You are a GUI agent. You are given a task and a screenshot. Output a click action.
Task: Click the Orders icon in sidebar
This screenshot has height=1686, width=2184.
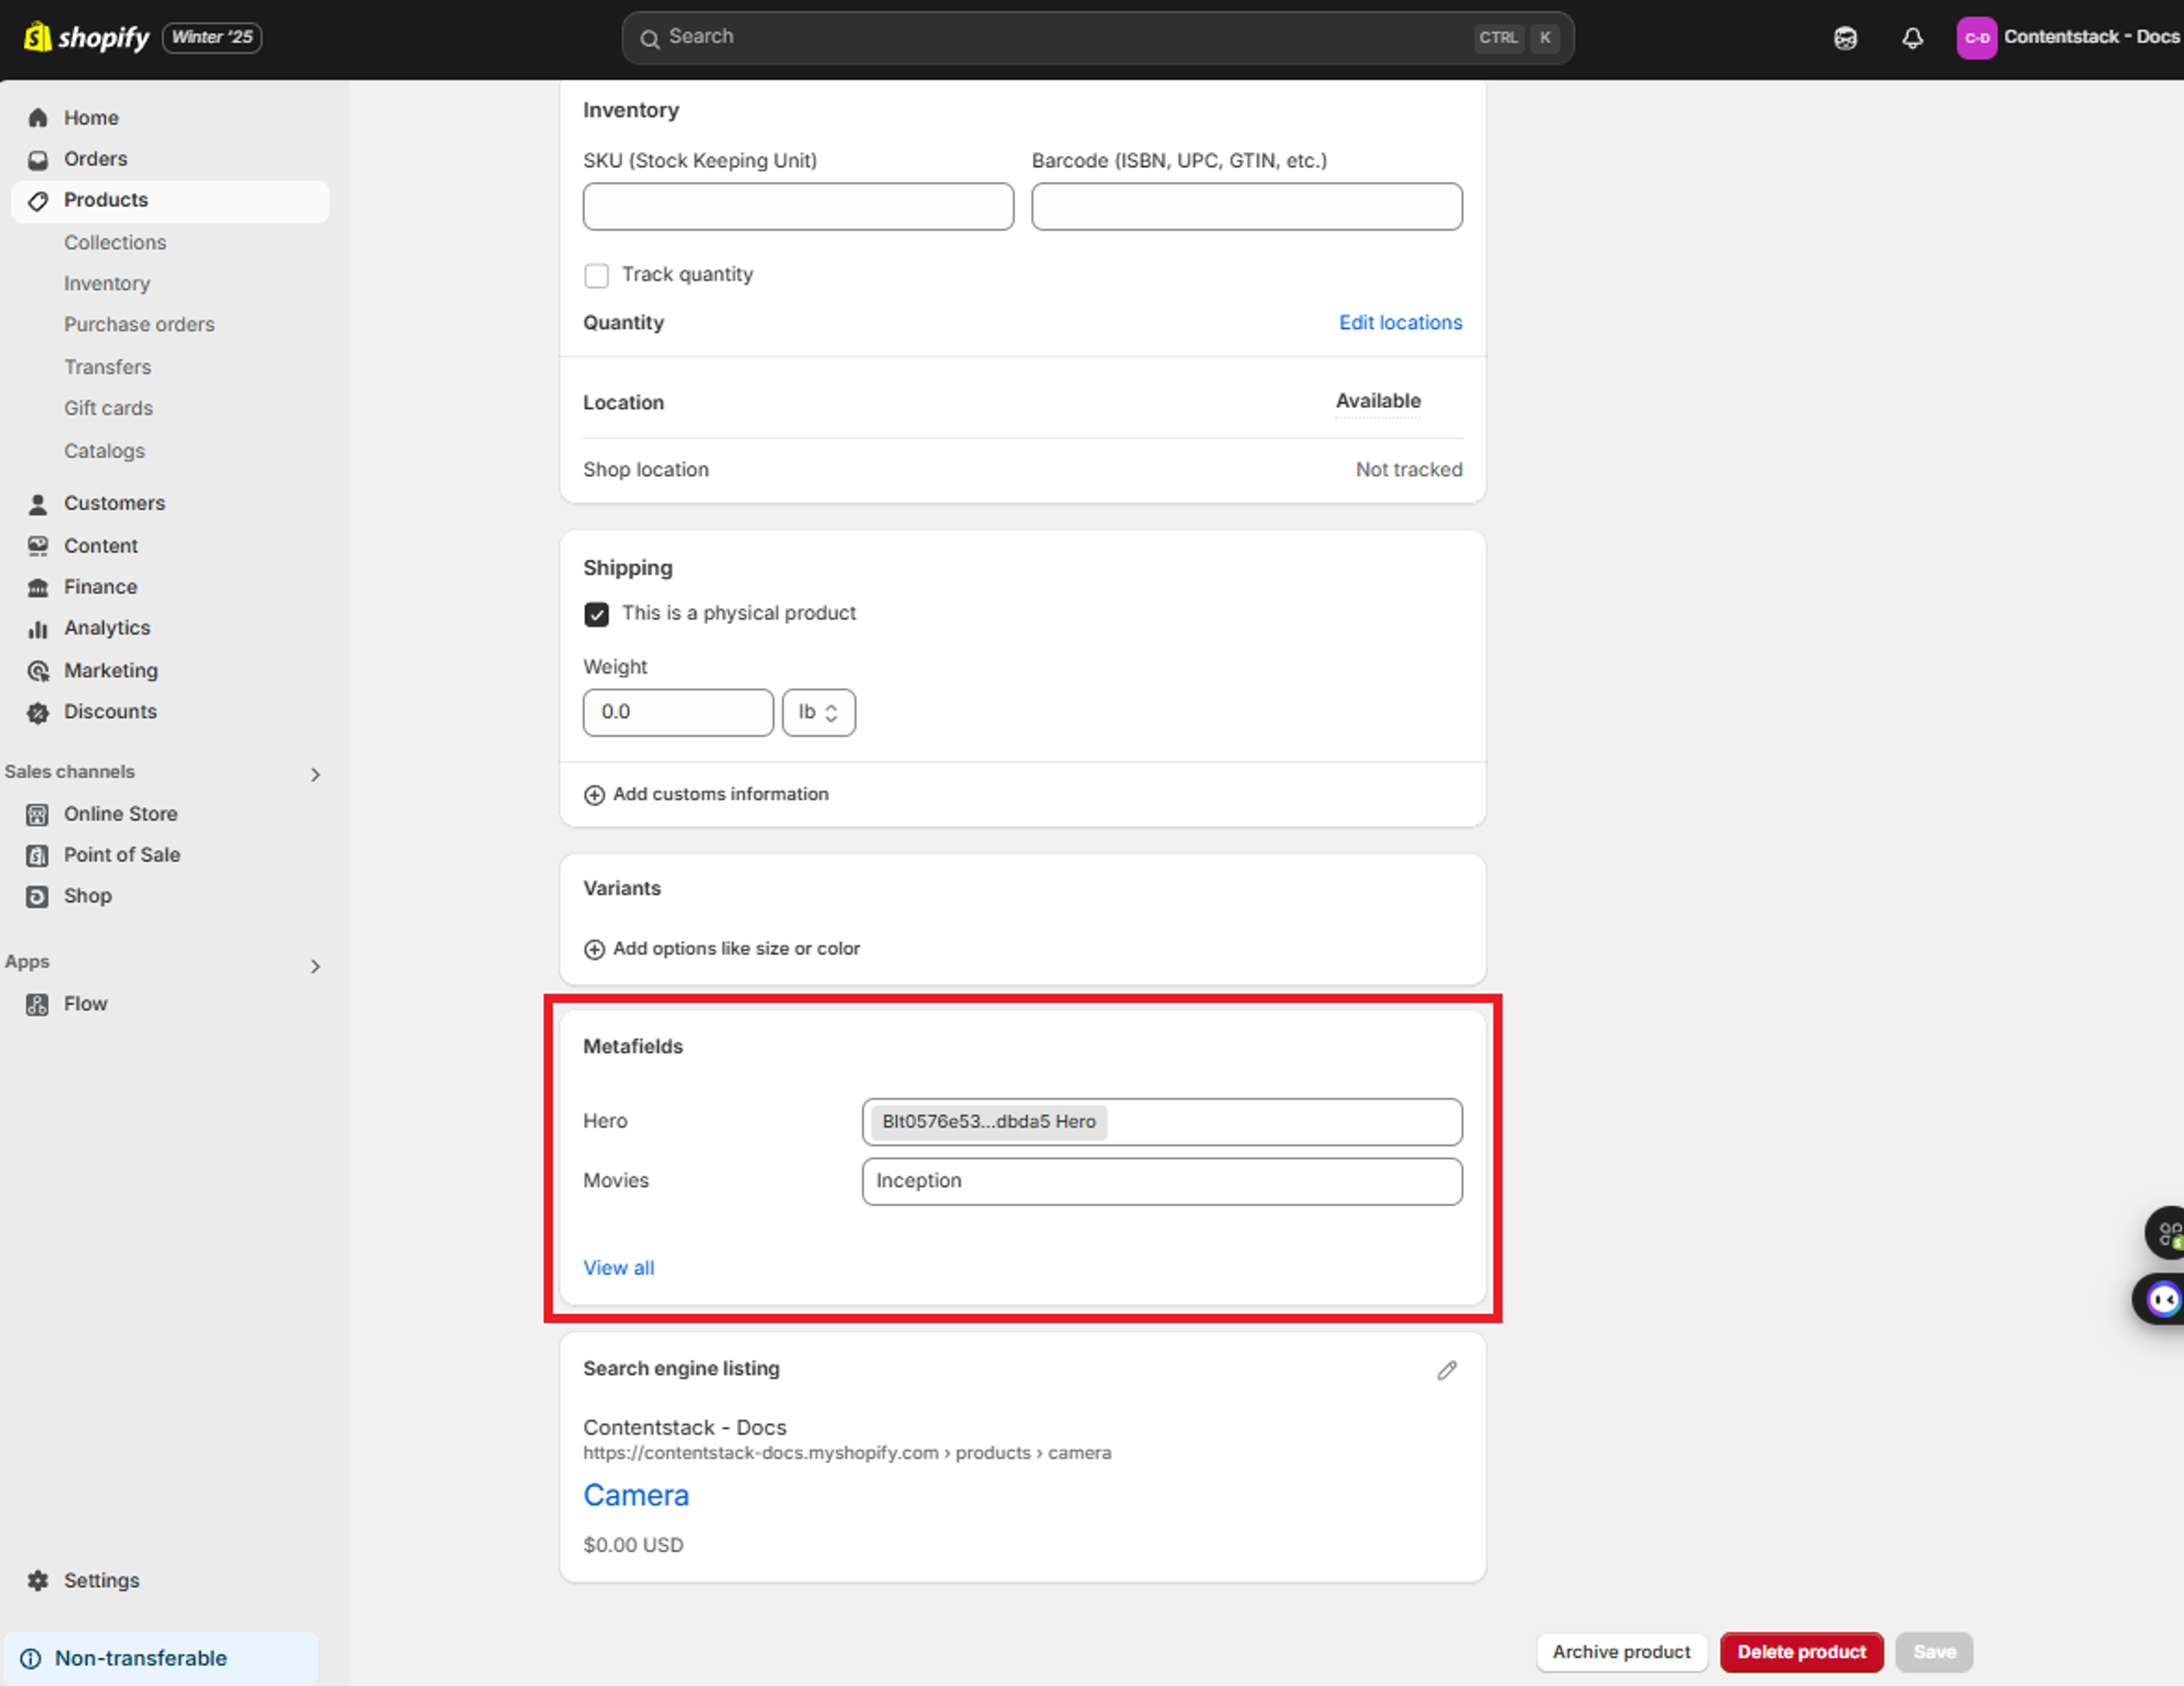38,159
